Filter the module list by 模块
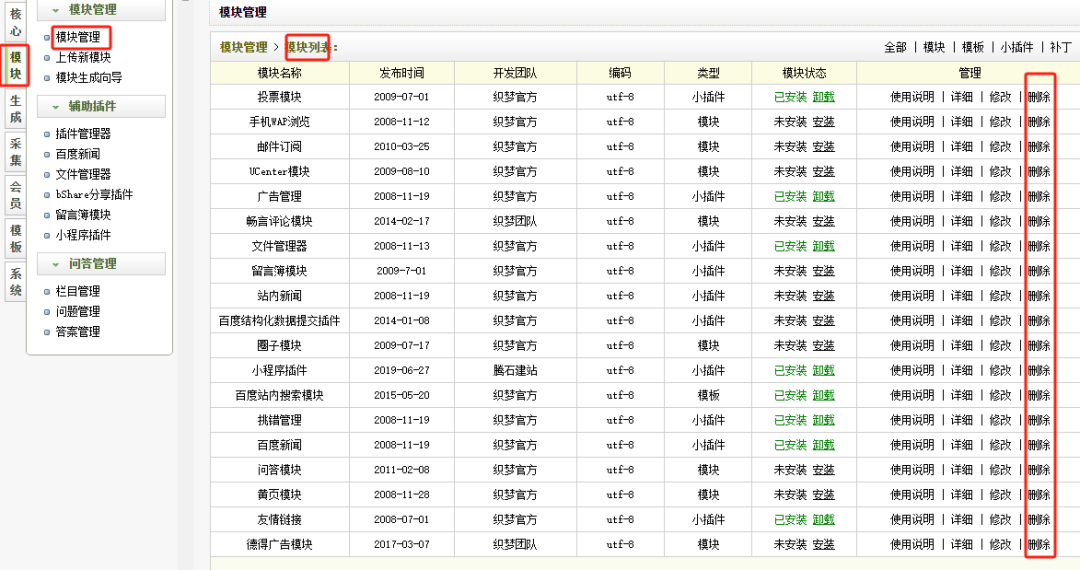1080x570 pixels. (x=934, y=48)
